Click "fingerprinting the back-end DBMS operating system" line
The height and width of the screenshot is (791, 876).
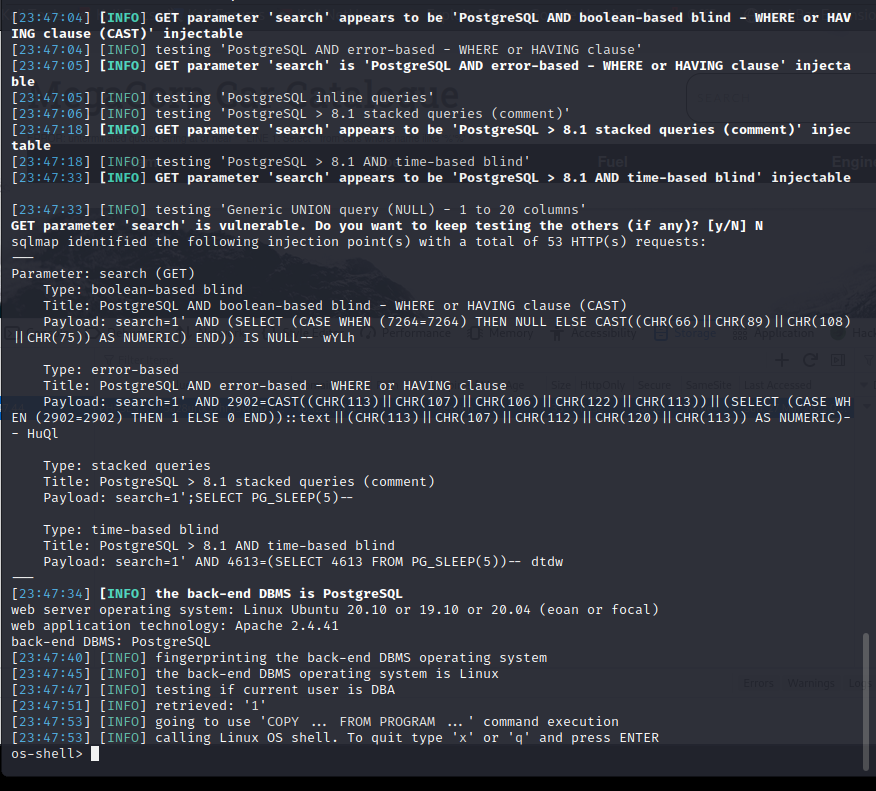(x=279, y=658)
